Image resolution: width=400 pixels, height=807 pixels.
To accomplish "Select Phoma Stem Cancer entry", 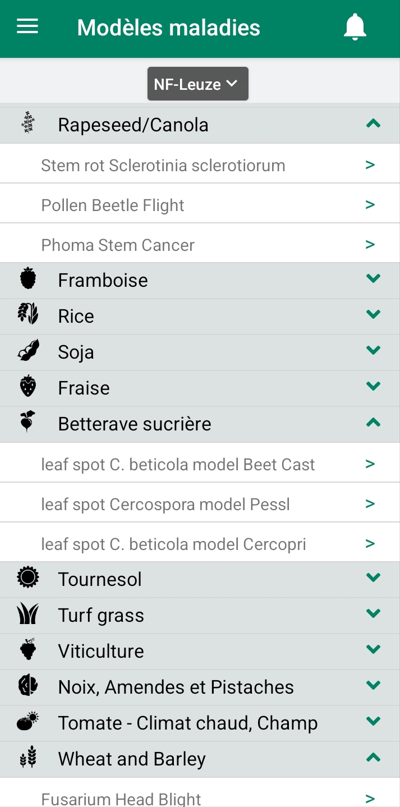I will point(200,245).
